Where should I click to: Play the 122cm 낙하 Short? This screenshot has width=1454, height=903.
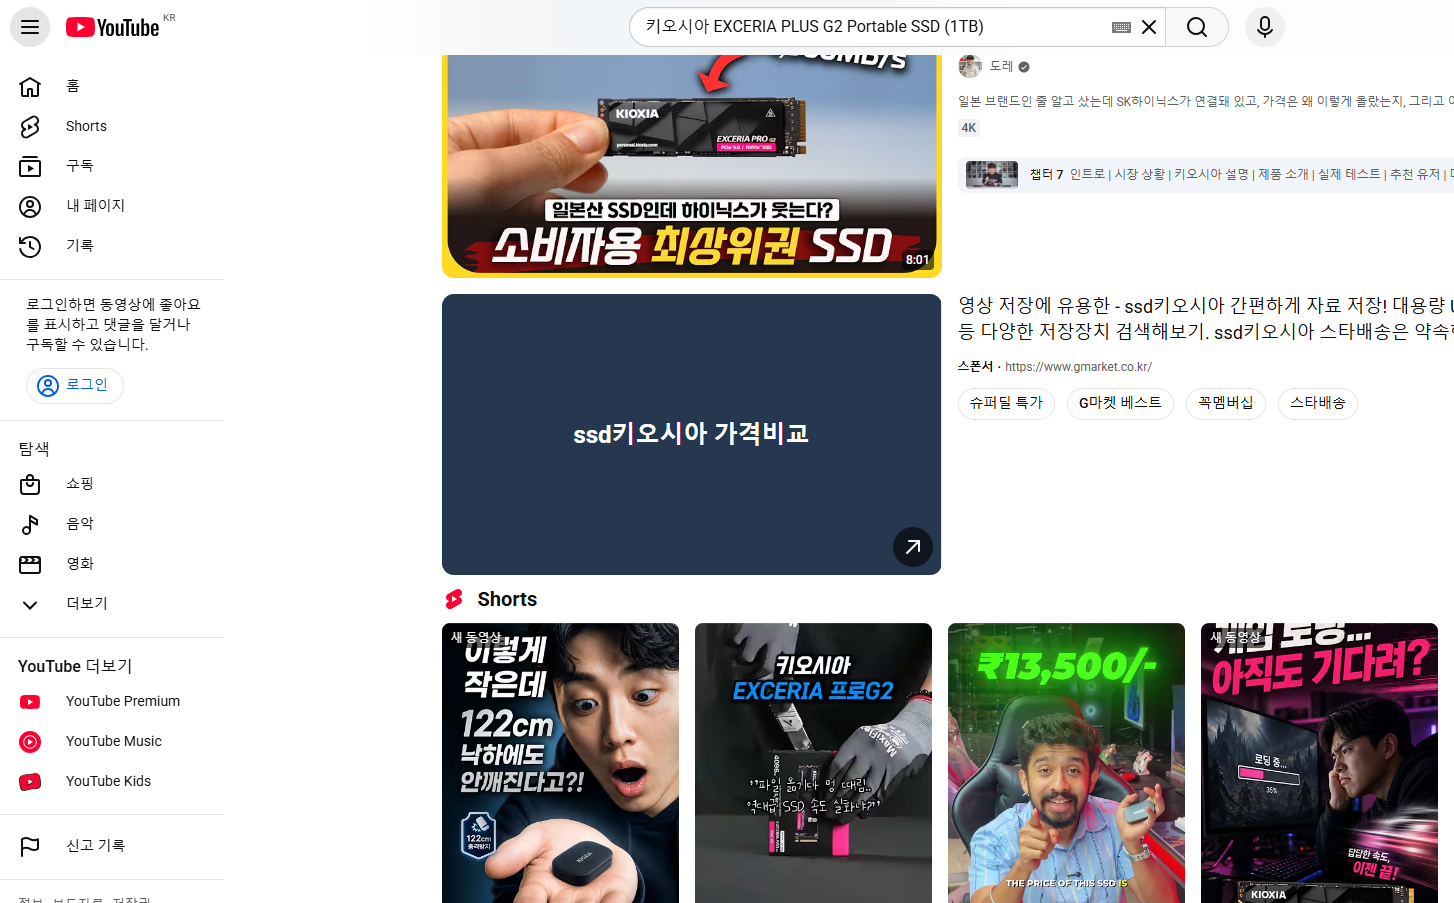click(560, 763)
